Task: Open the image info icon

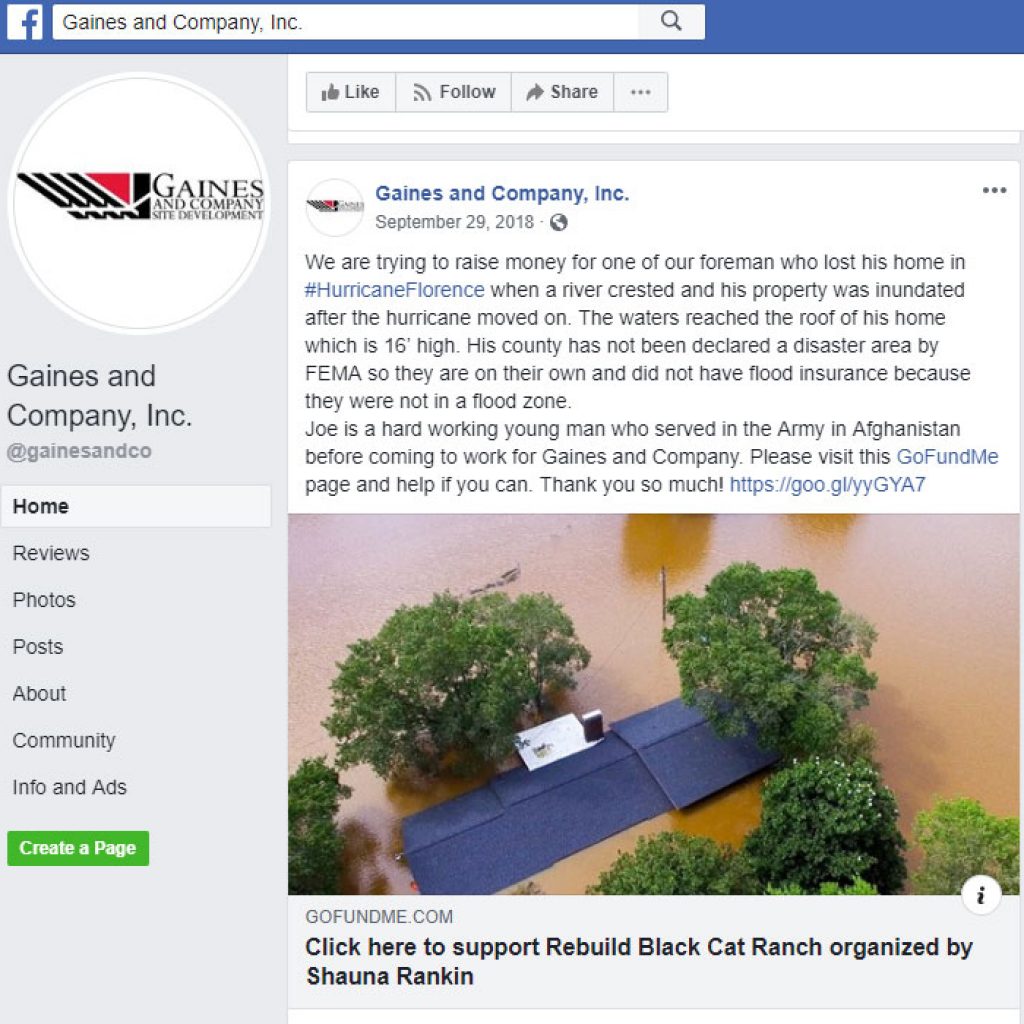Action: click(x=981, y=894)
